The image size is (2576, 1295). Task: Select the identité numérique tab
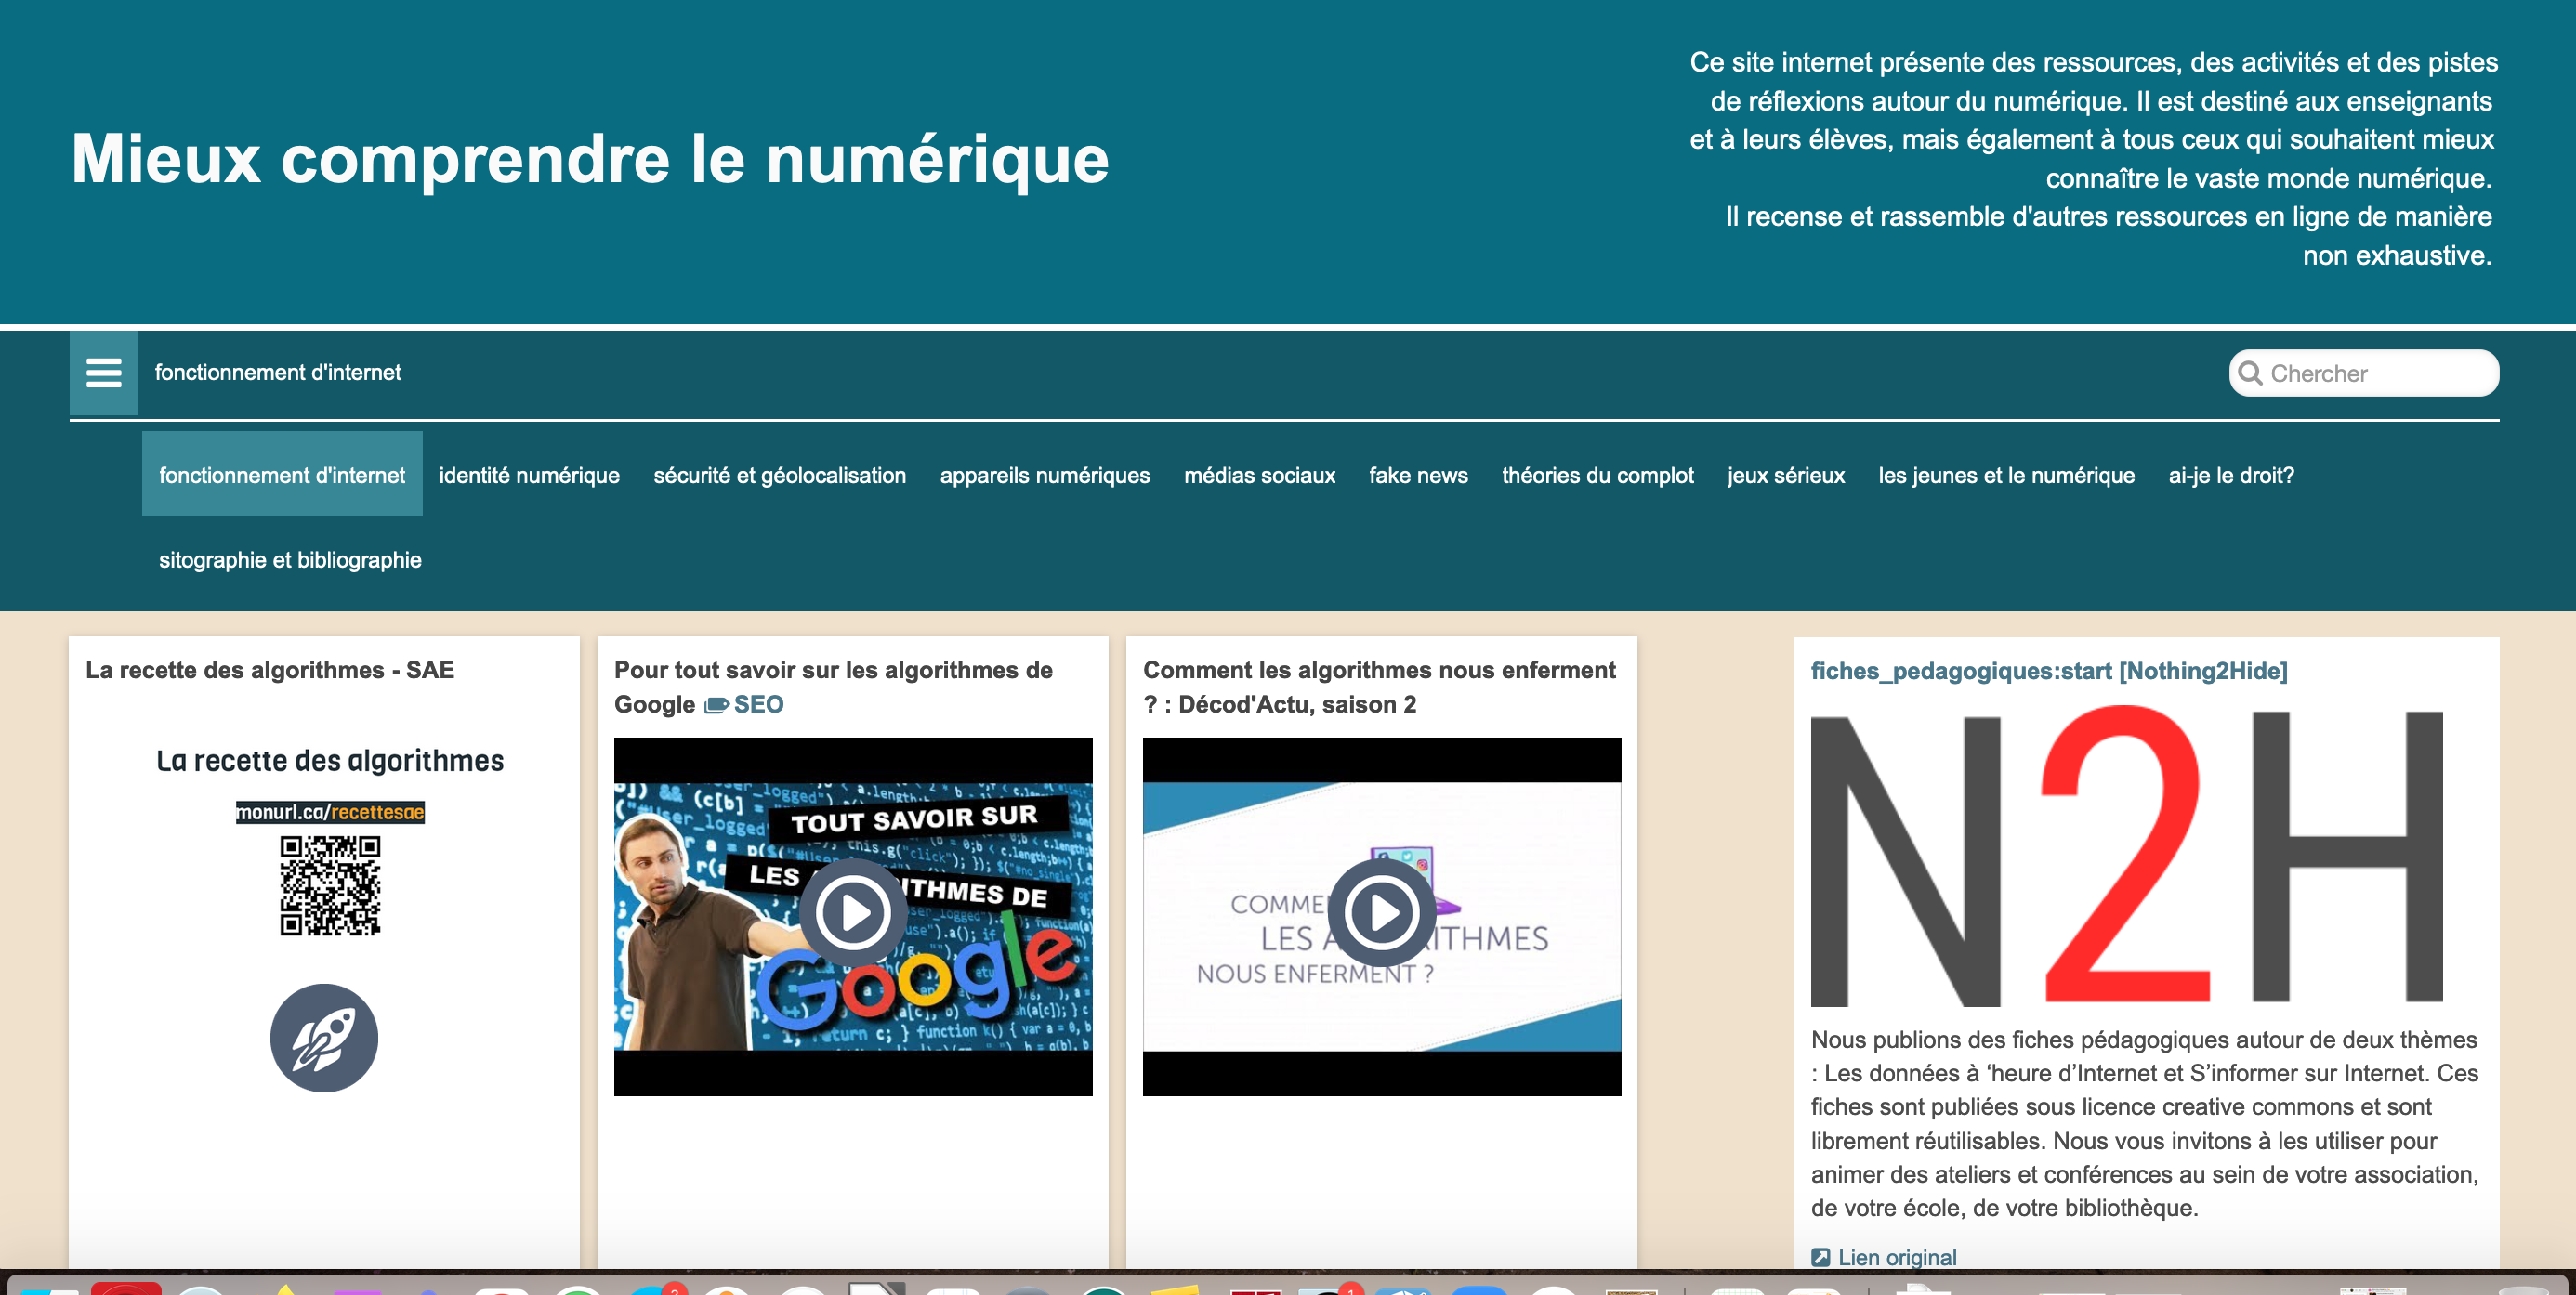[x=529, y=475]
